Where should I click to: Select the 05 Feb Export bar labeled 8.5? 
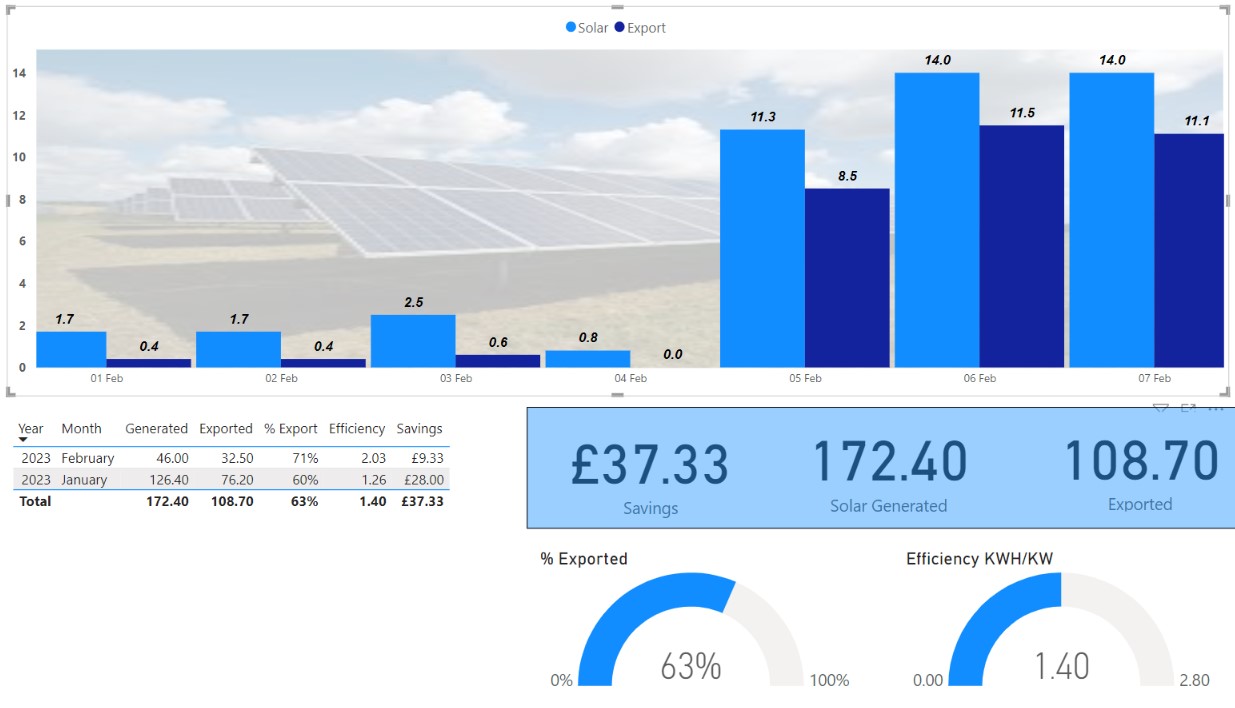click(847, 278)
